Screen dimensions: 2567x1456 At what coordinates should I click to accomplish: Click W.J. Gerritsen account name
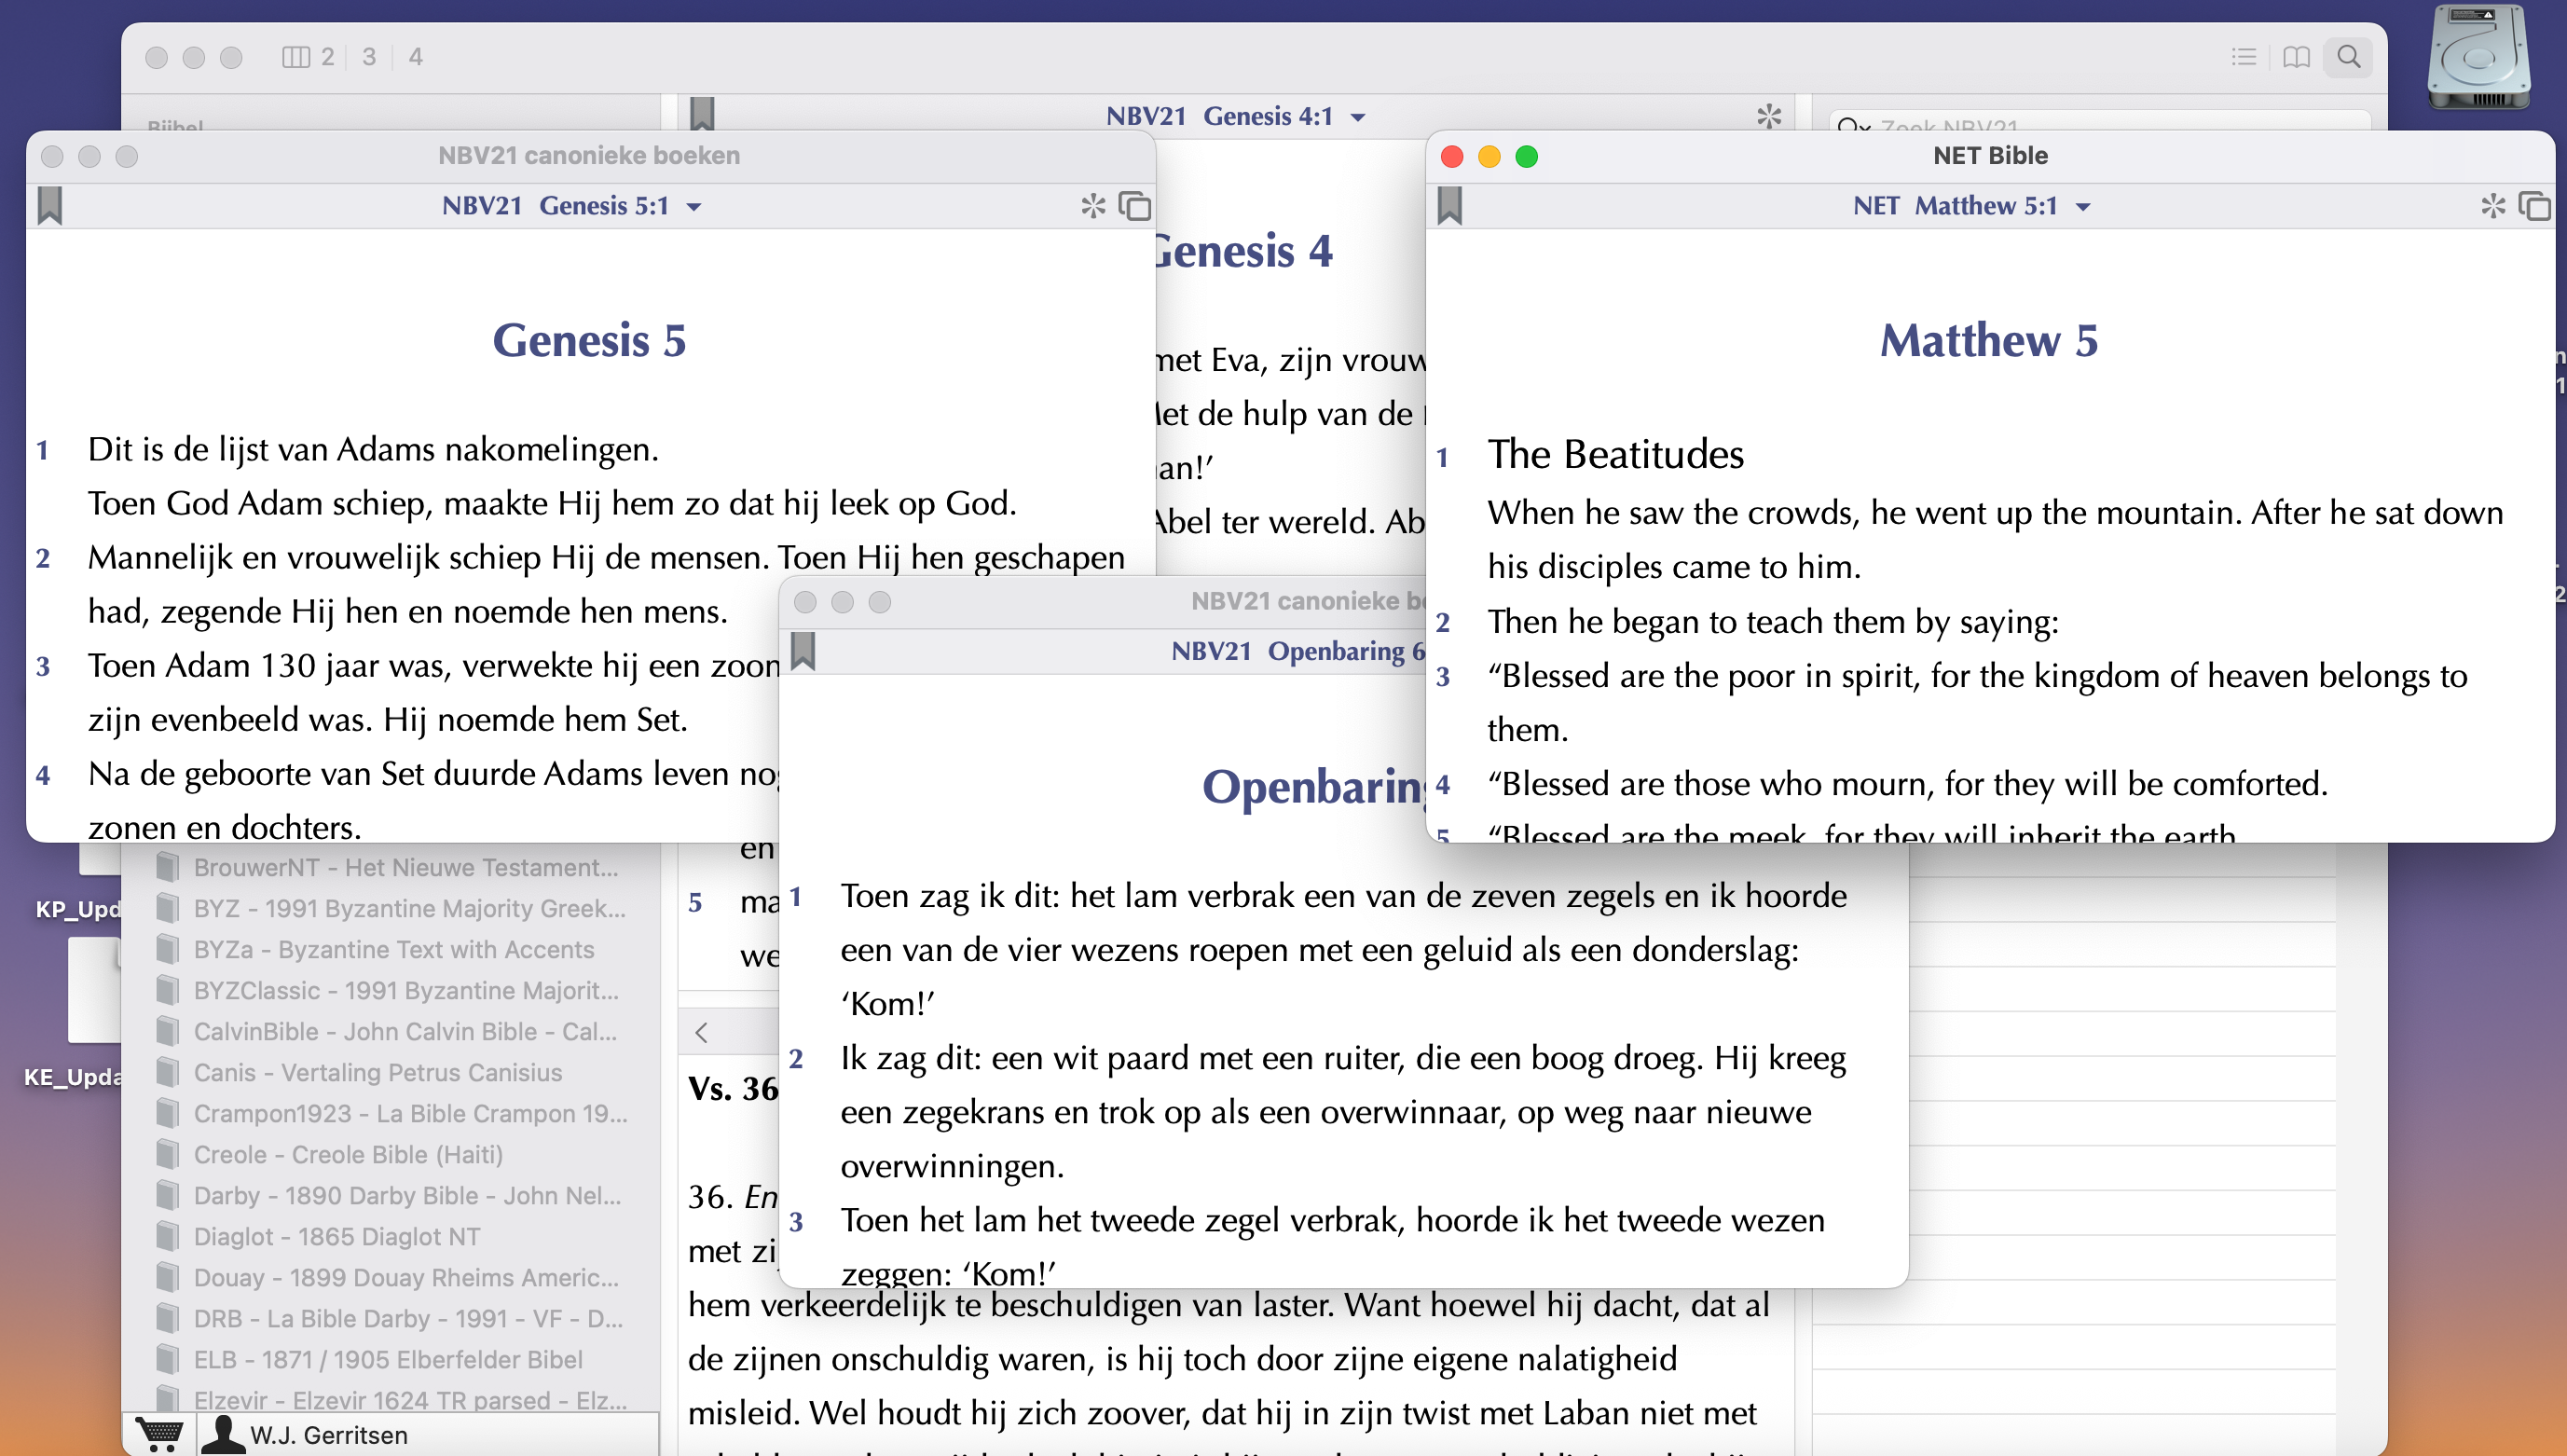pos(328,1434)
